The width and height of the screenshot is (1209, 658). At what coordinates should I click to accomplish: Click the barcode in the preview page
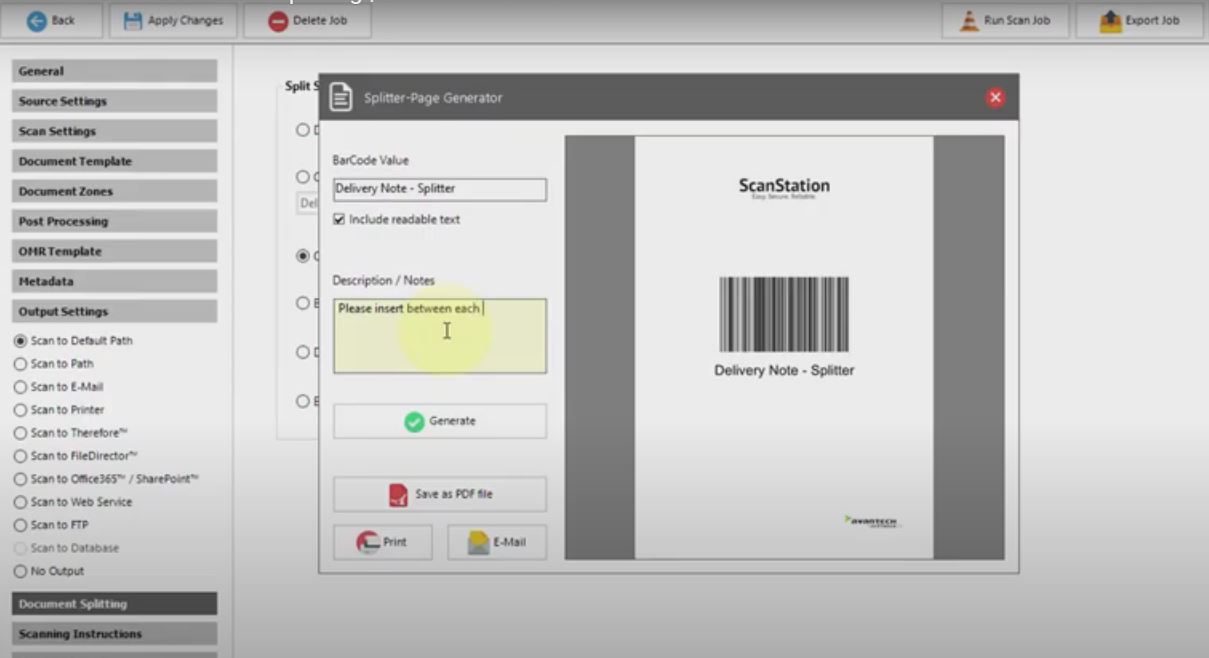tap(784, 314)
